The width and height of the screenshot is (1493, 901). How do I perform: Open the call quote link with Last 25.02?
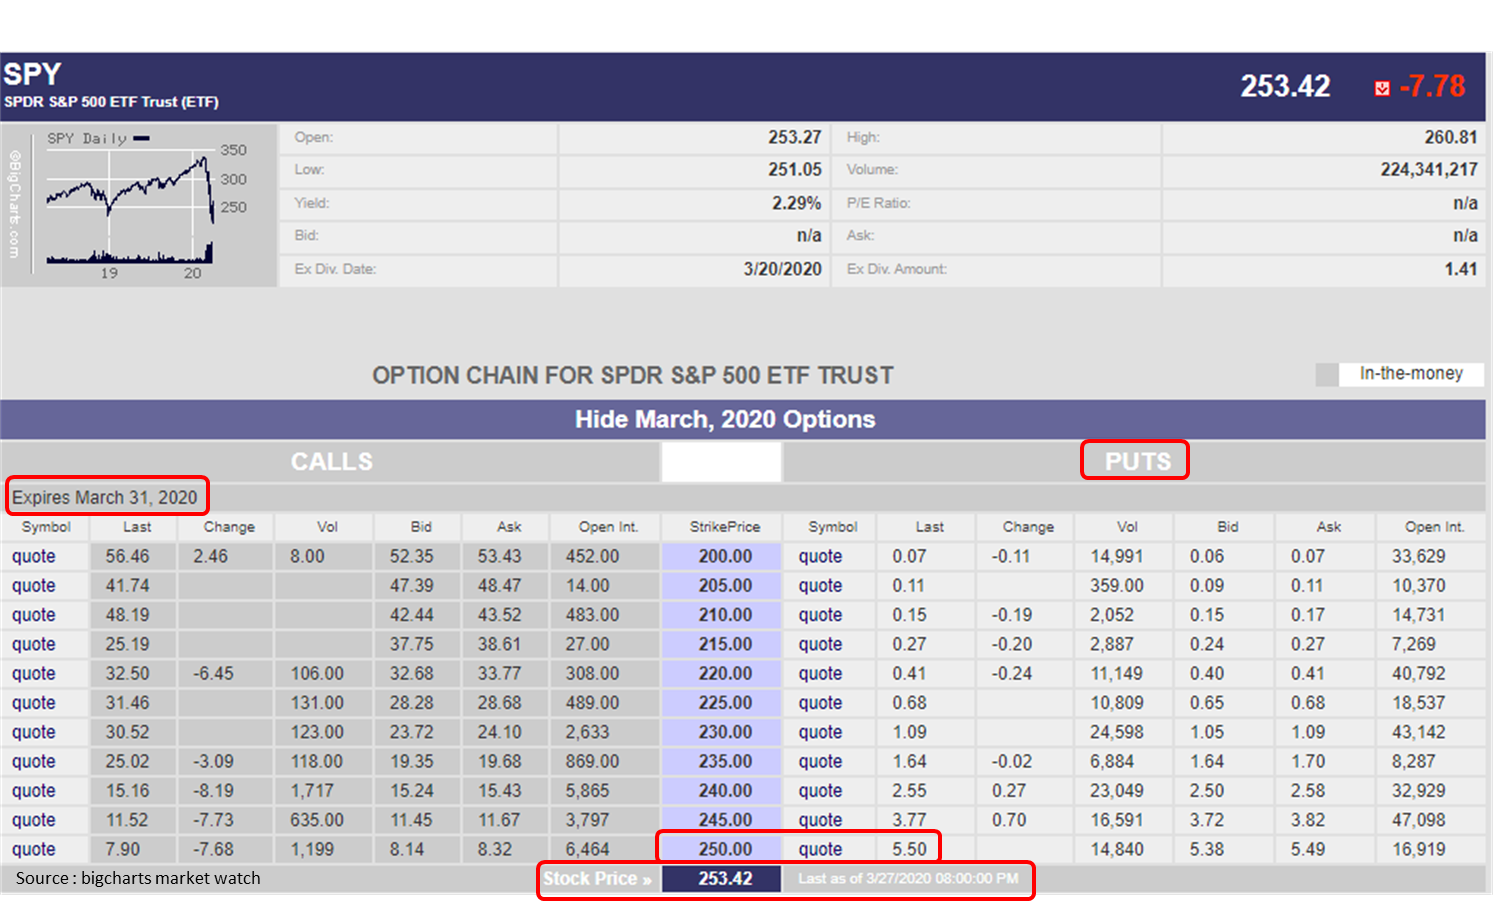click(34, 761)
